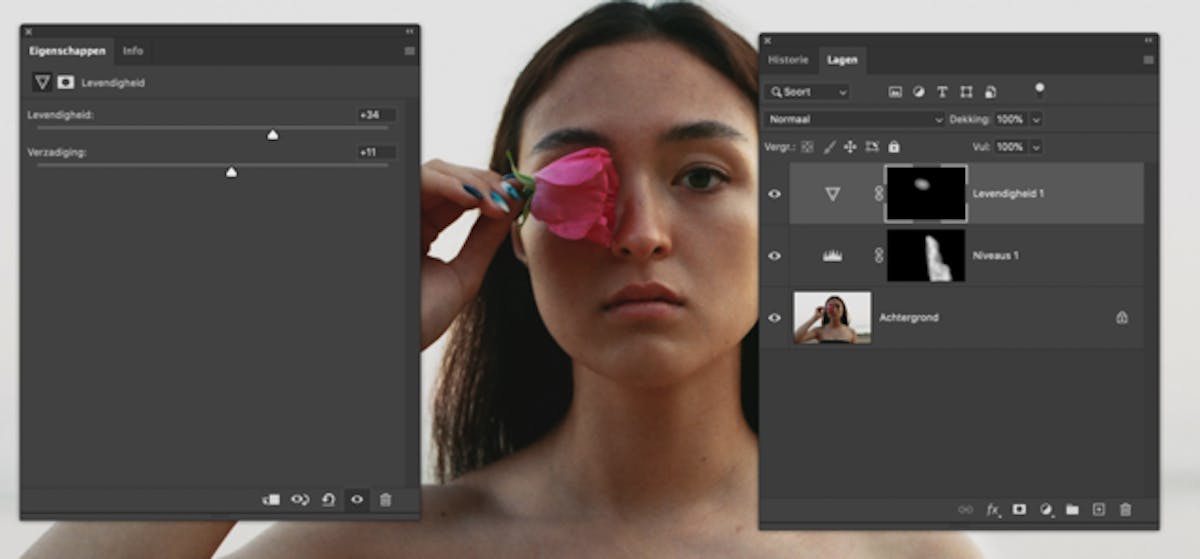1200x559 pixels.
Task: Select the Lagen tab
Action: click(842, 60)
